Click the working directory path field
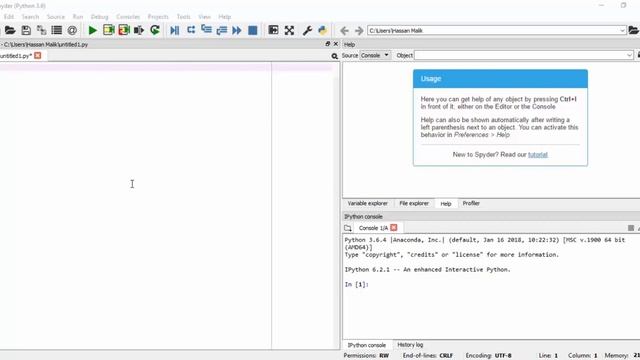640x360 pixels. click(x=493, y=31)
